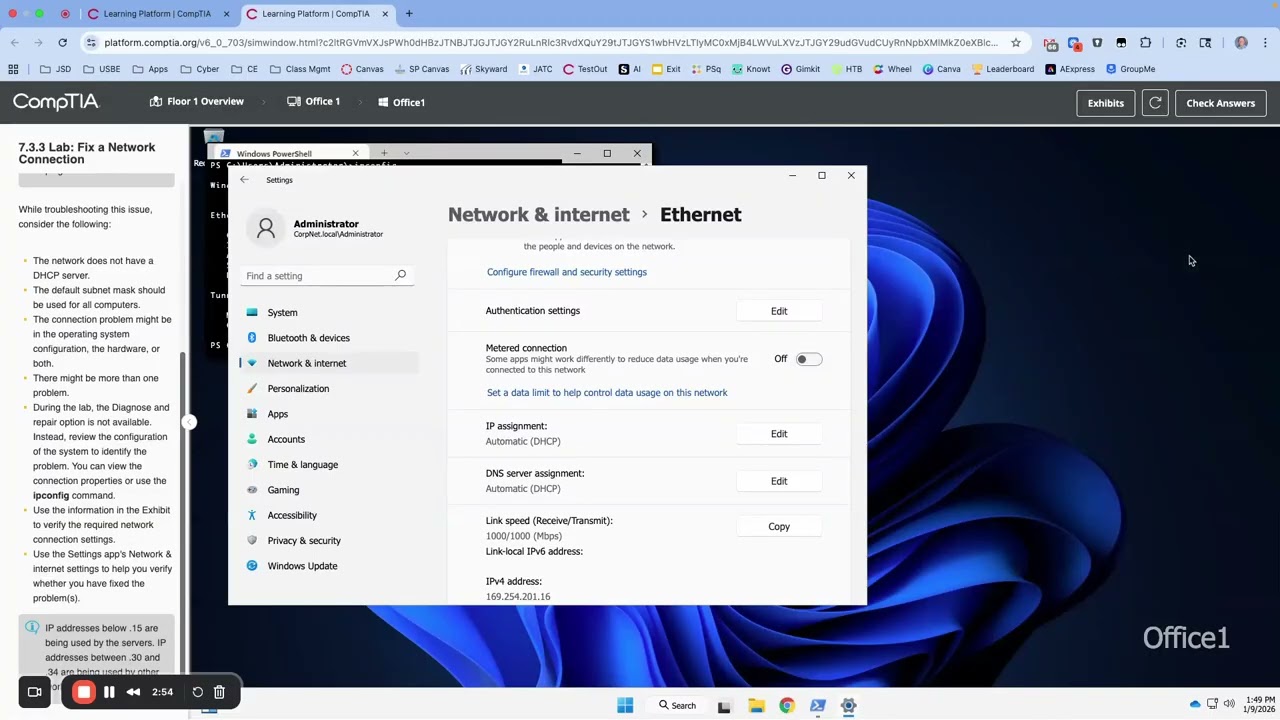
Task: Click the lab reload icon beside Exhibits
Action: coord(1155,103)
